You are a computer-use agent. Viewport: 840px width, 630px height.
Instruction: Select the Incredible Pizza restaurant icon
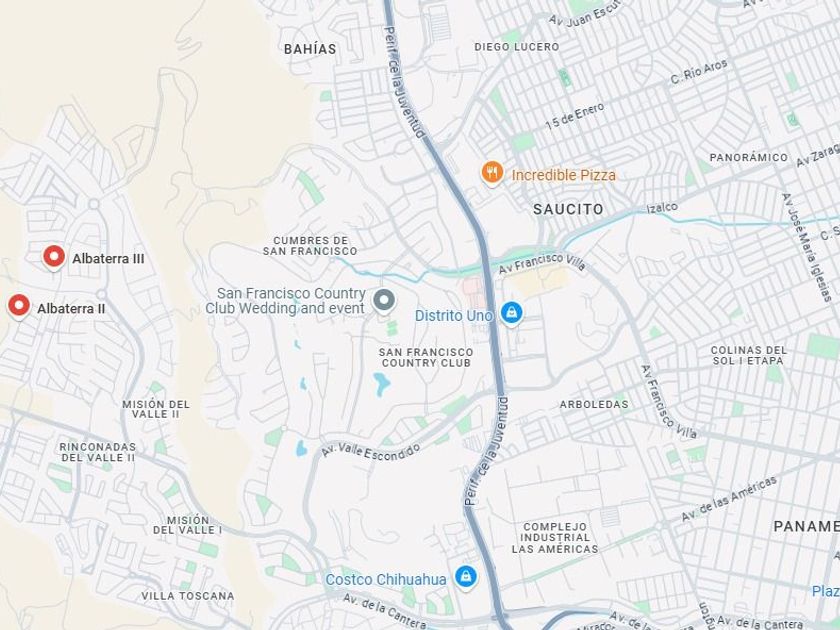492,173
